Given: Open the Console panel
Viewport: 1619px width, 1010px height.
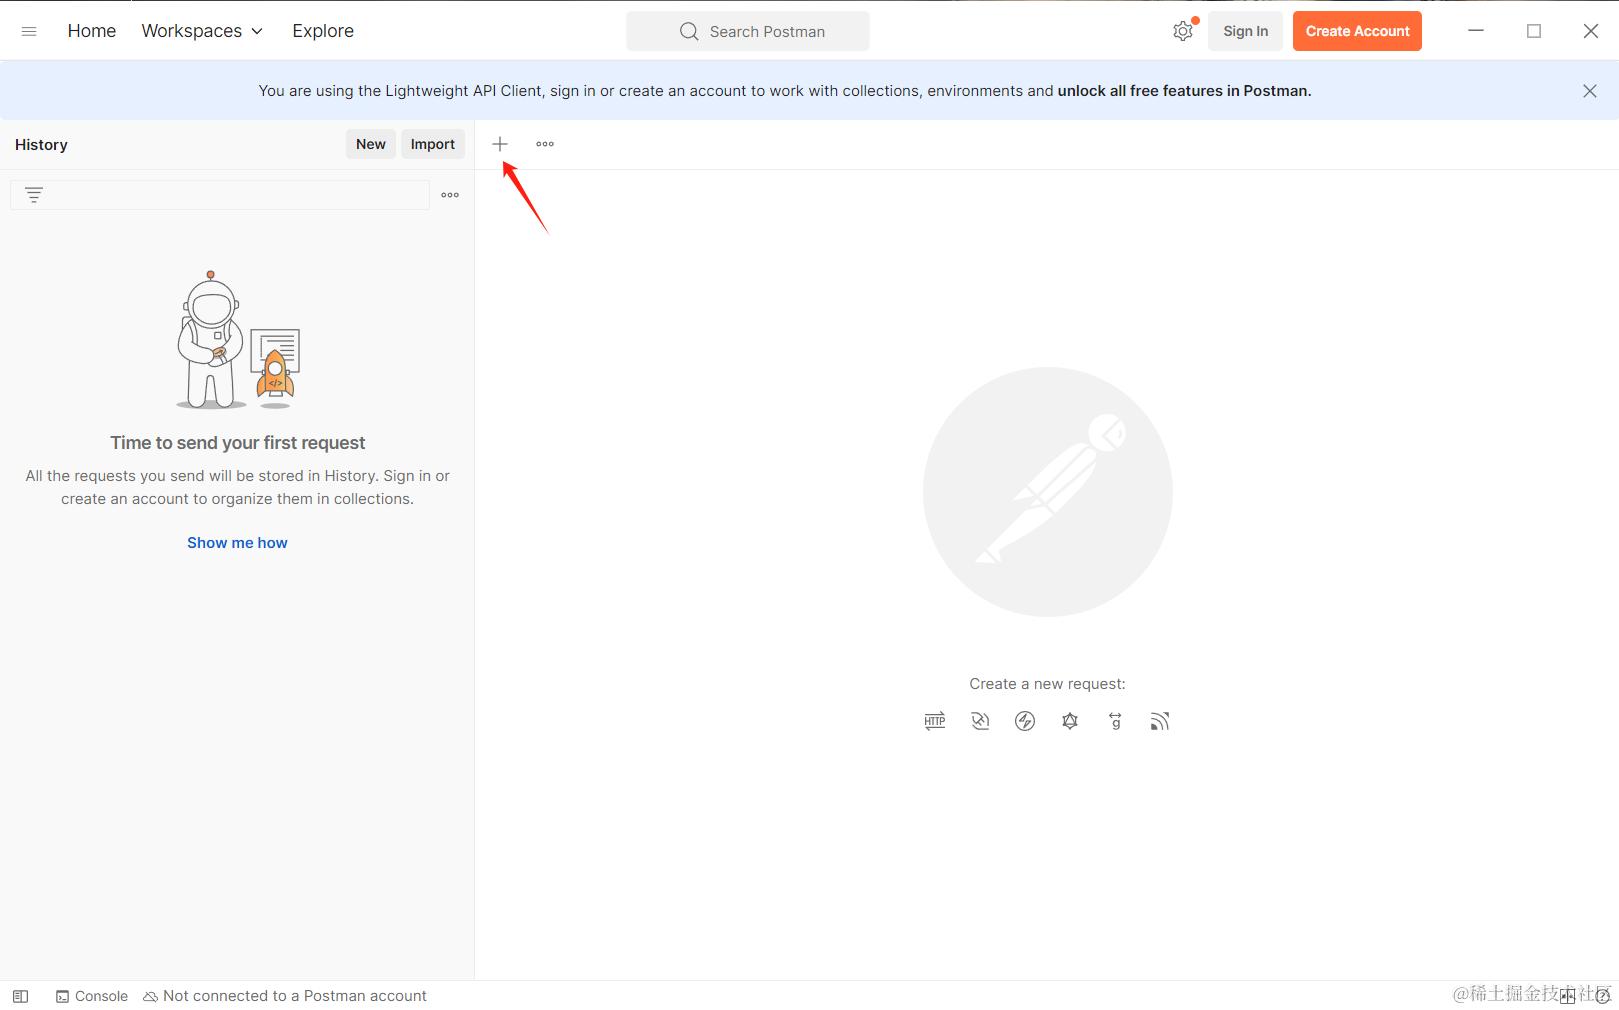Looking at the screenshot, I should [92, 996].
